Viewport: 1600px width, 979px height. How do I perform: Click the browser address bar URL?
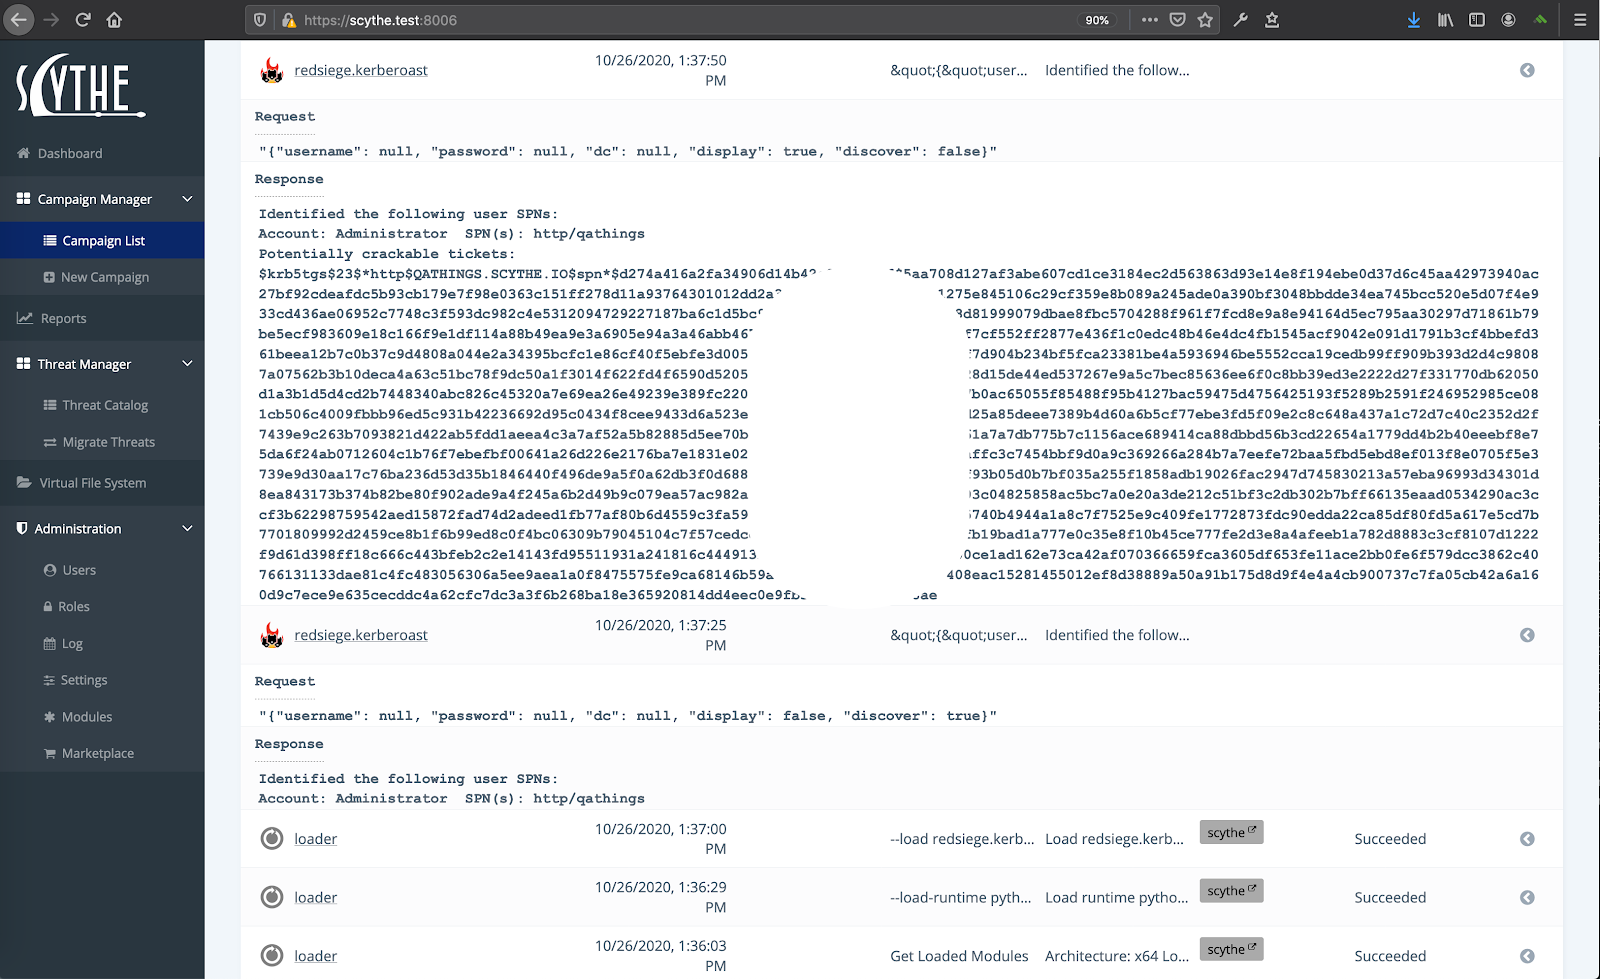click(381, 20)
